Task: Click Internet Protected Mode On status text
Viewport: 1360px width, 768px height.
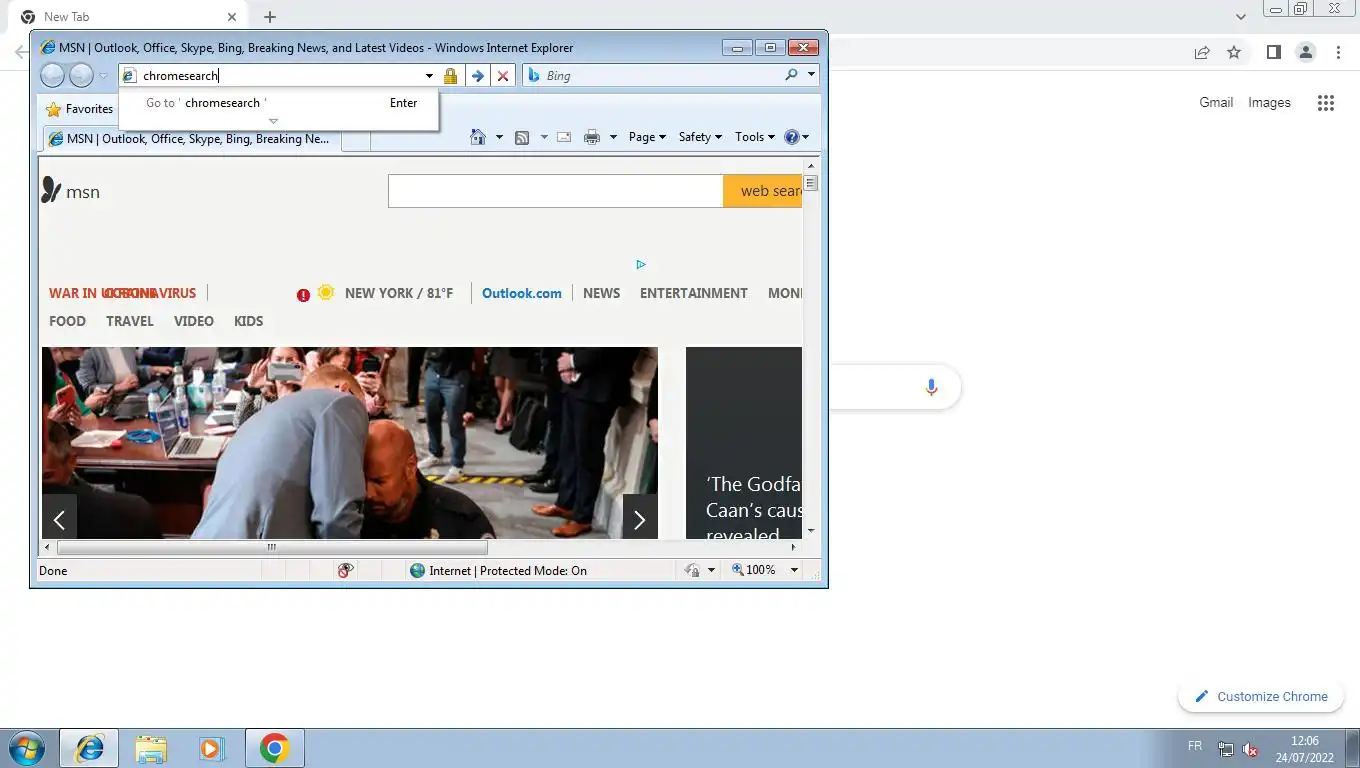Action: point(508,570)
